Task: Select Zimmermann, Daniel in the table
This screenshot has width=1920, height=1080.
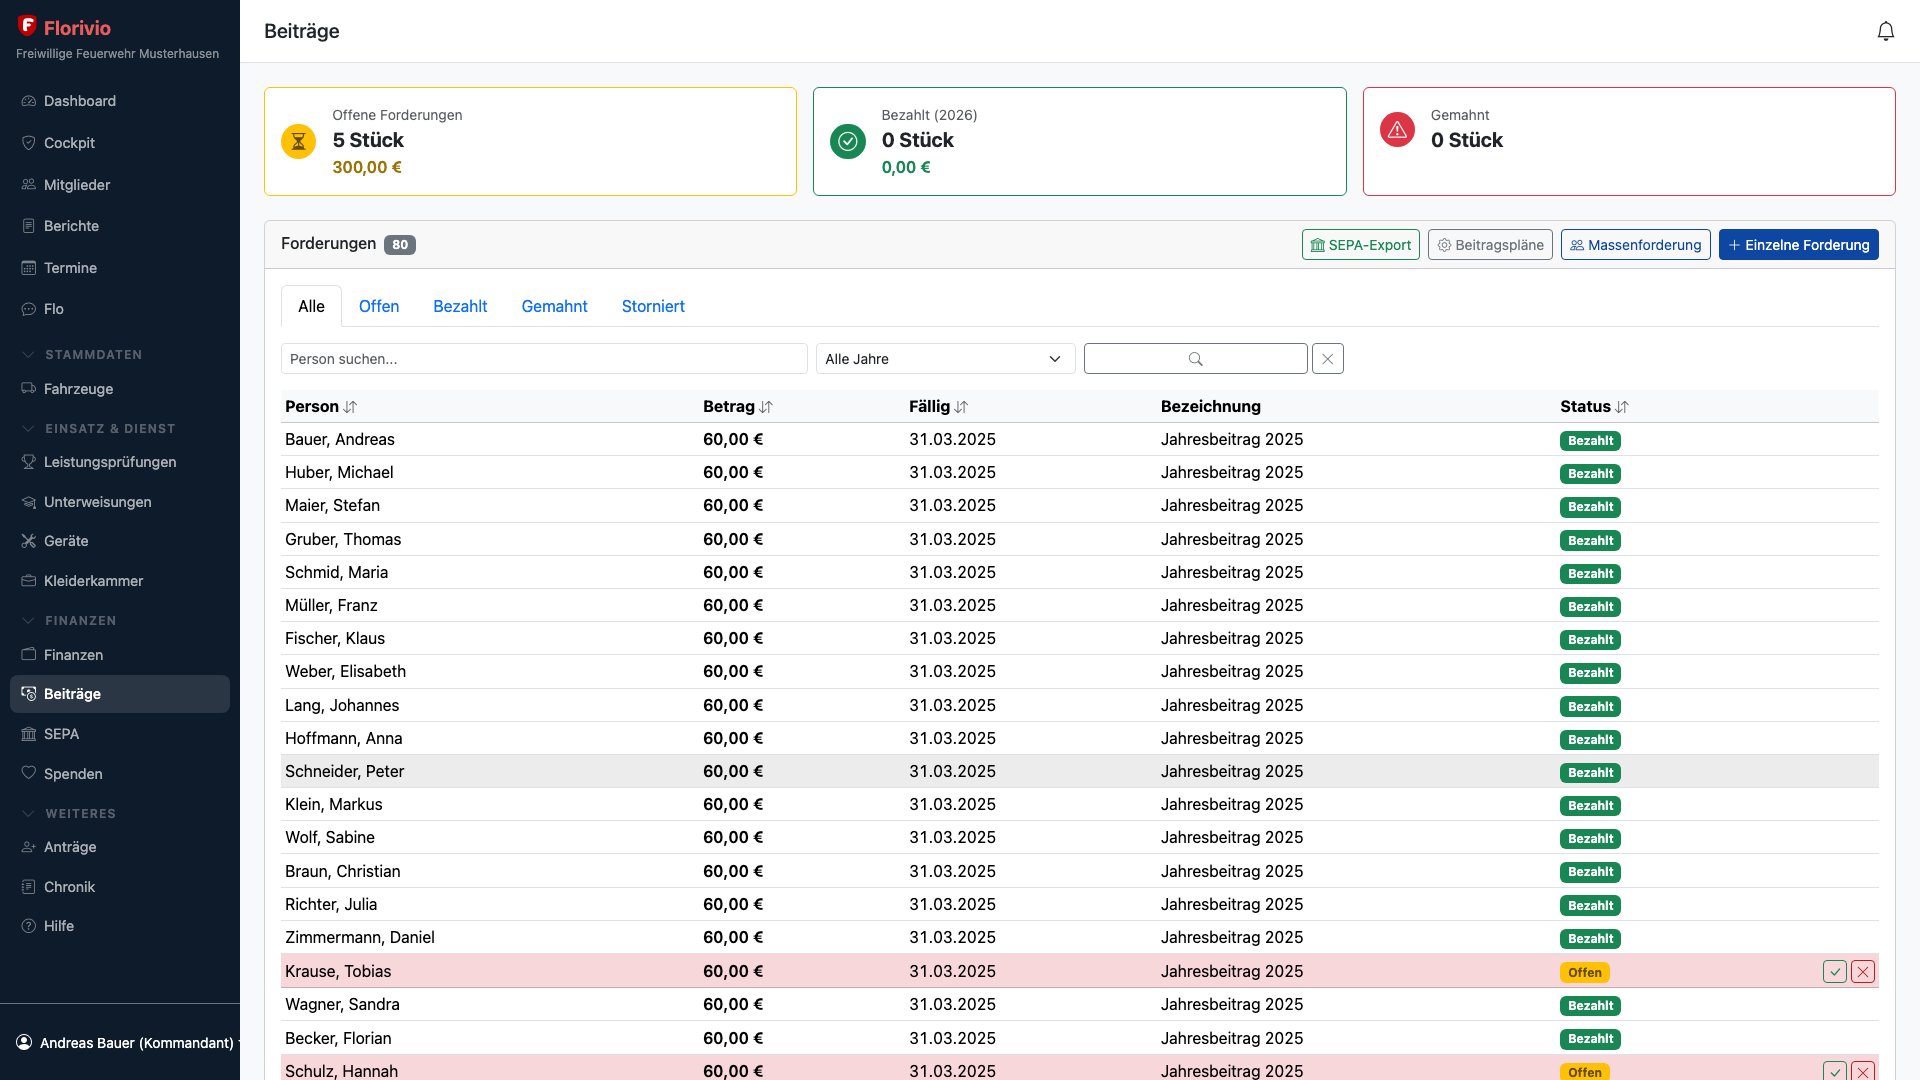Action: (1080, 937)
